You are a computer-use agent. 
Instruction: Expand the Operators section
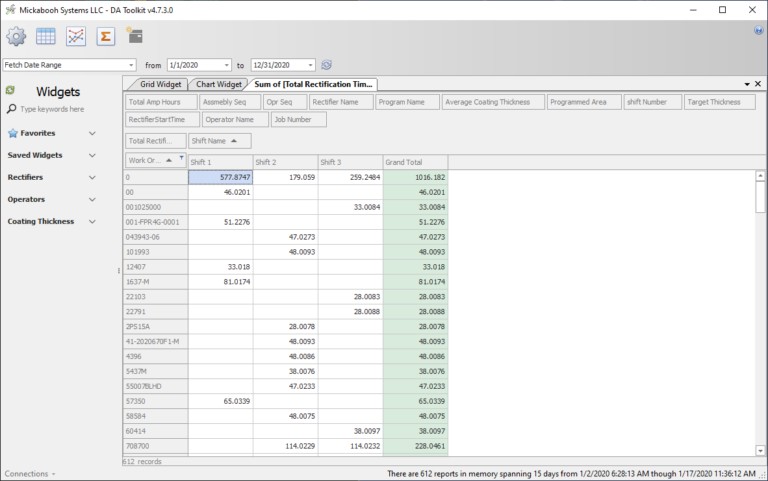coord(92,199)
